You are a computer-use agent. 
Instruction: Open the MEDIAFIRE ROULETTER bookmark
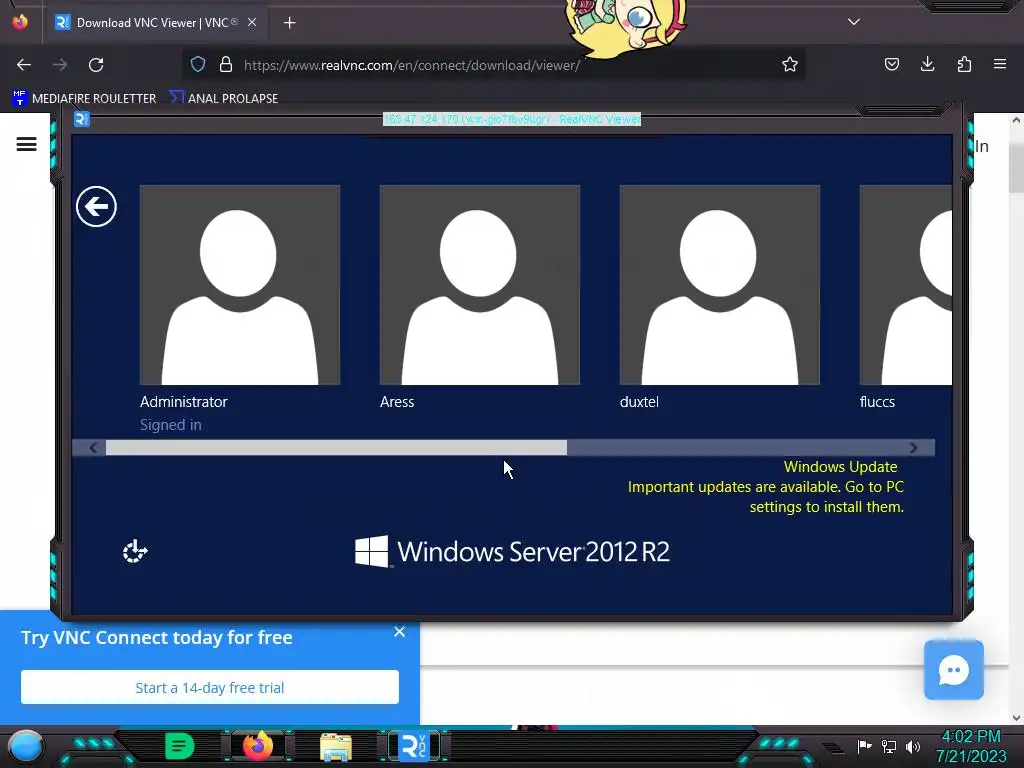[84, 98]
